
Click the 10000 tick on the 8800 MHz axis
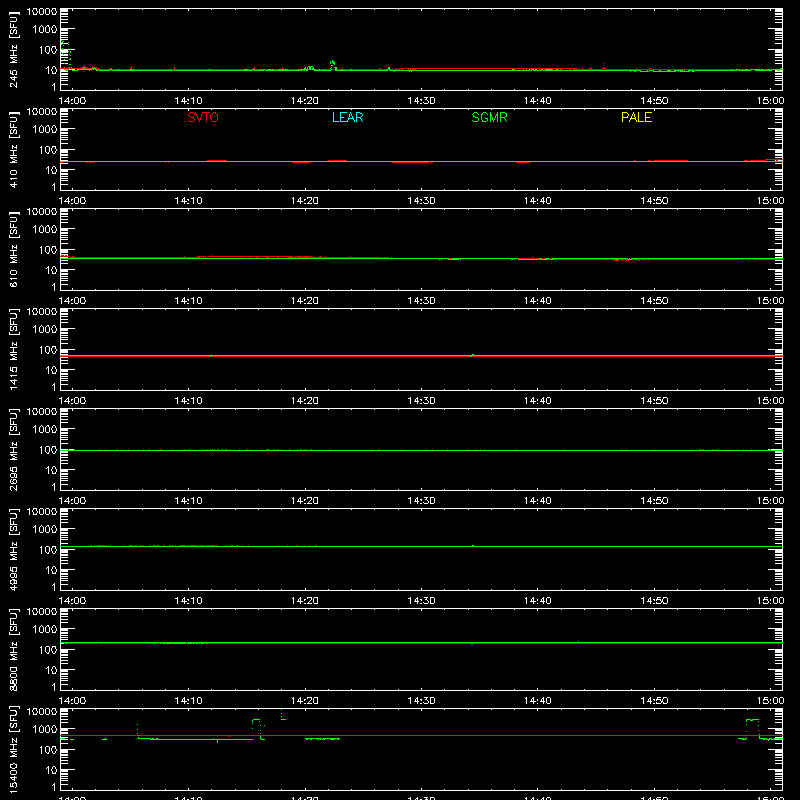42,612
